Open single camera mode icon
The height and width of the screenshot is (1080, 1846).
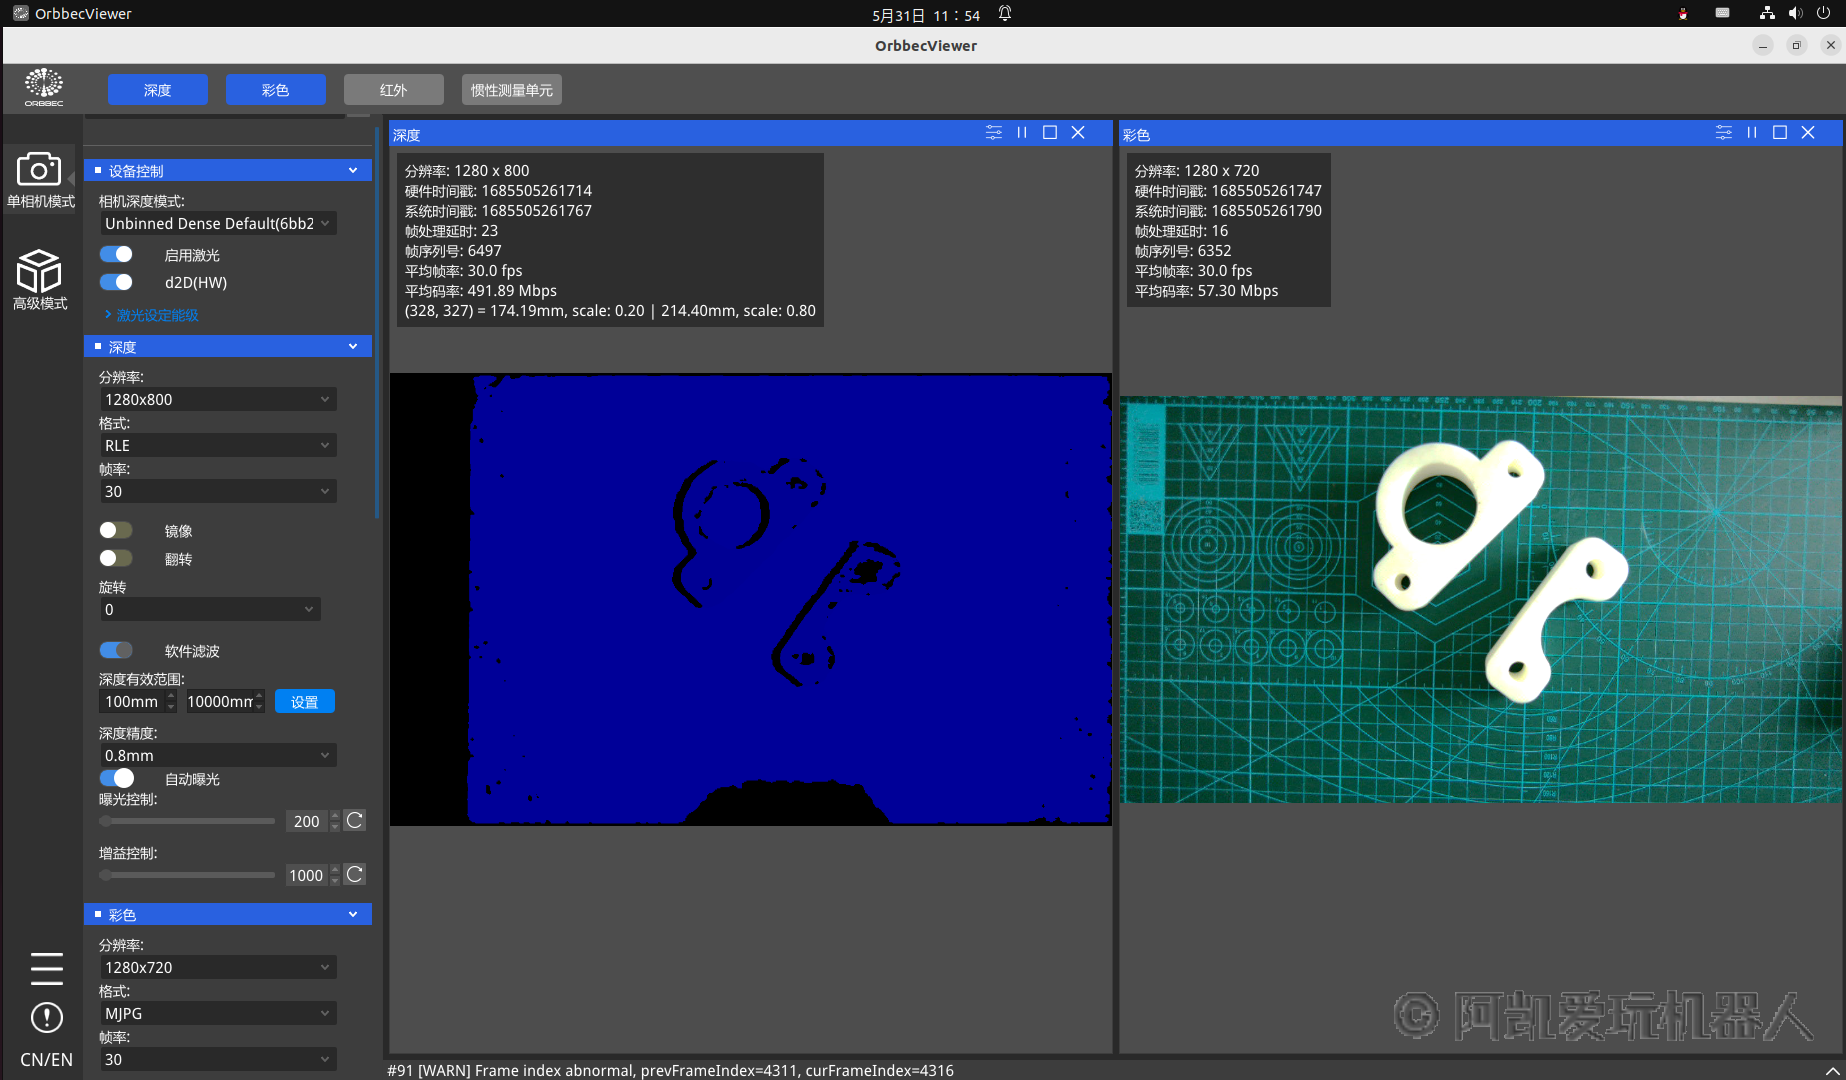point(39,170)
